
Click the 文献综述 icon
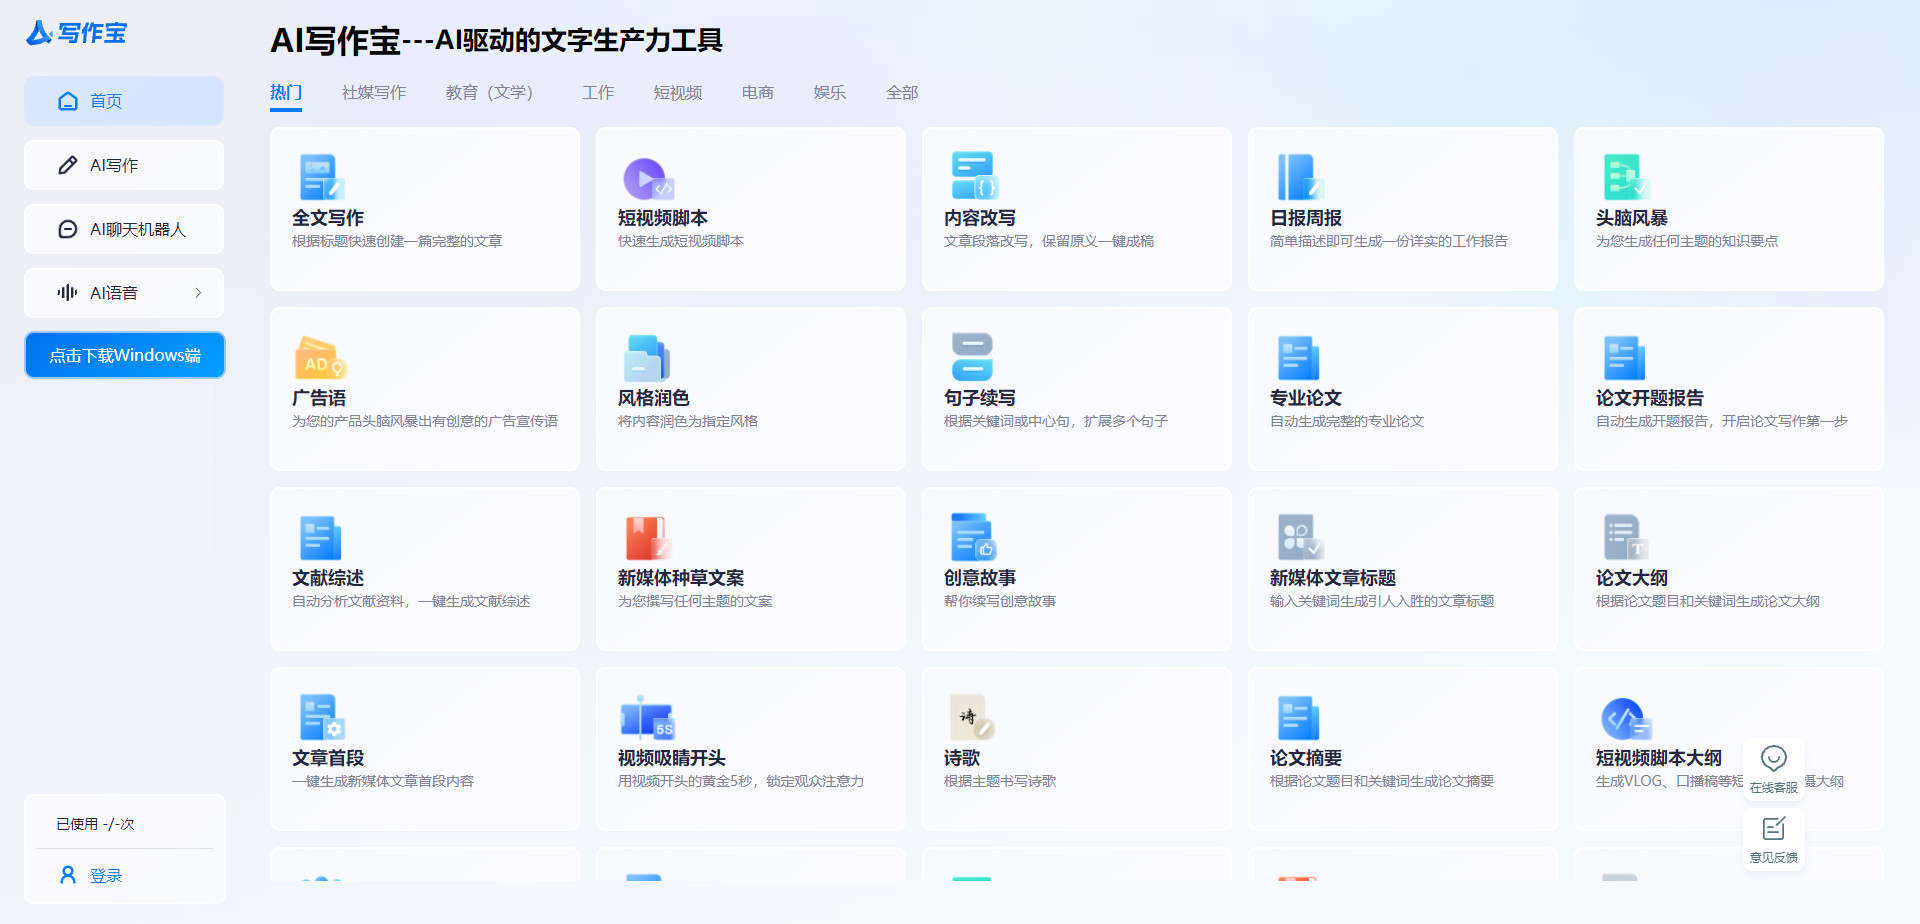coord(320,538)
